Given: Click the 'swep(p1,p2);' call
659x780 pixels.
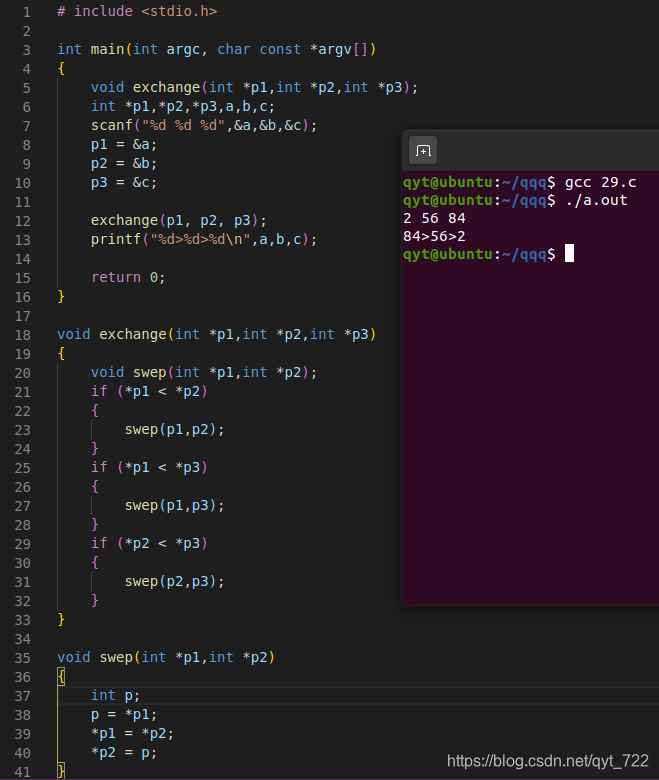Looking at the screenshot, I should [x=175, y=429].
